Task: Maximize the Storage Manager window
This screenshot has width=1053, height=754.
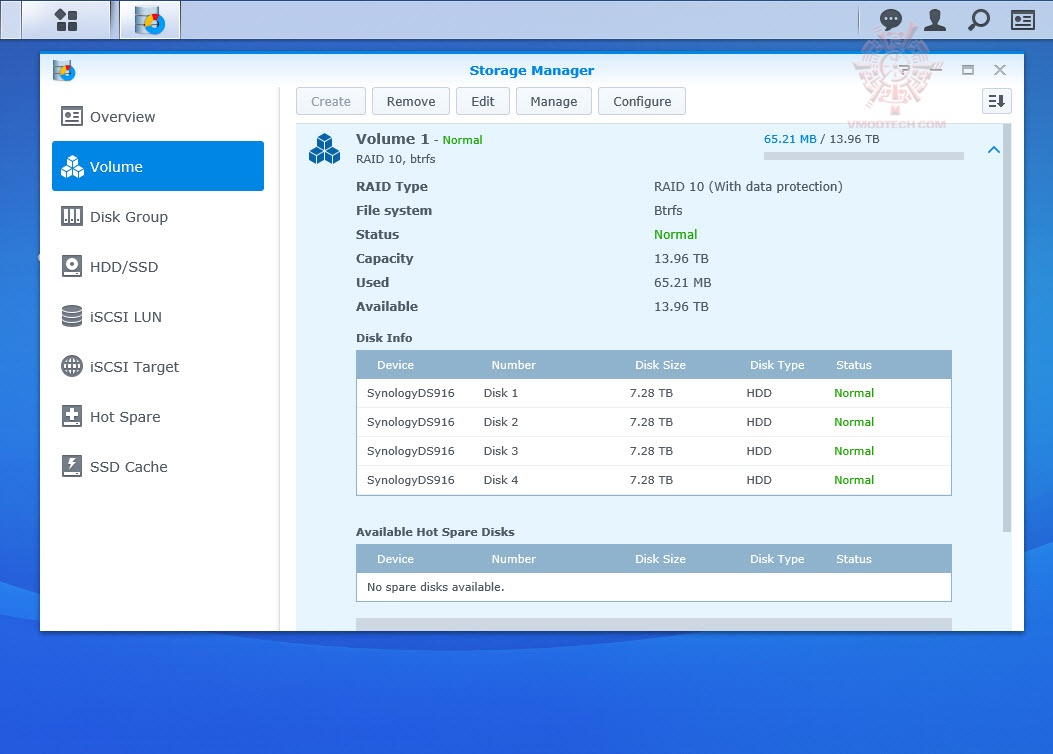Action: pos(968,70)
